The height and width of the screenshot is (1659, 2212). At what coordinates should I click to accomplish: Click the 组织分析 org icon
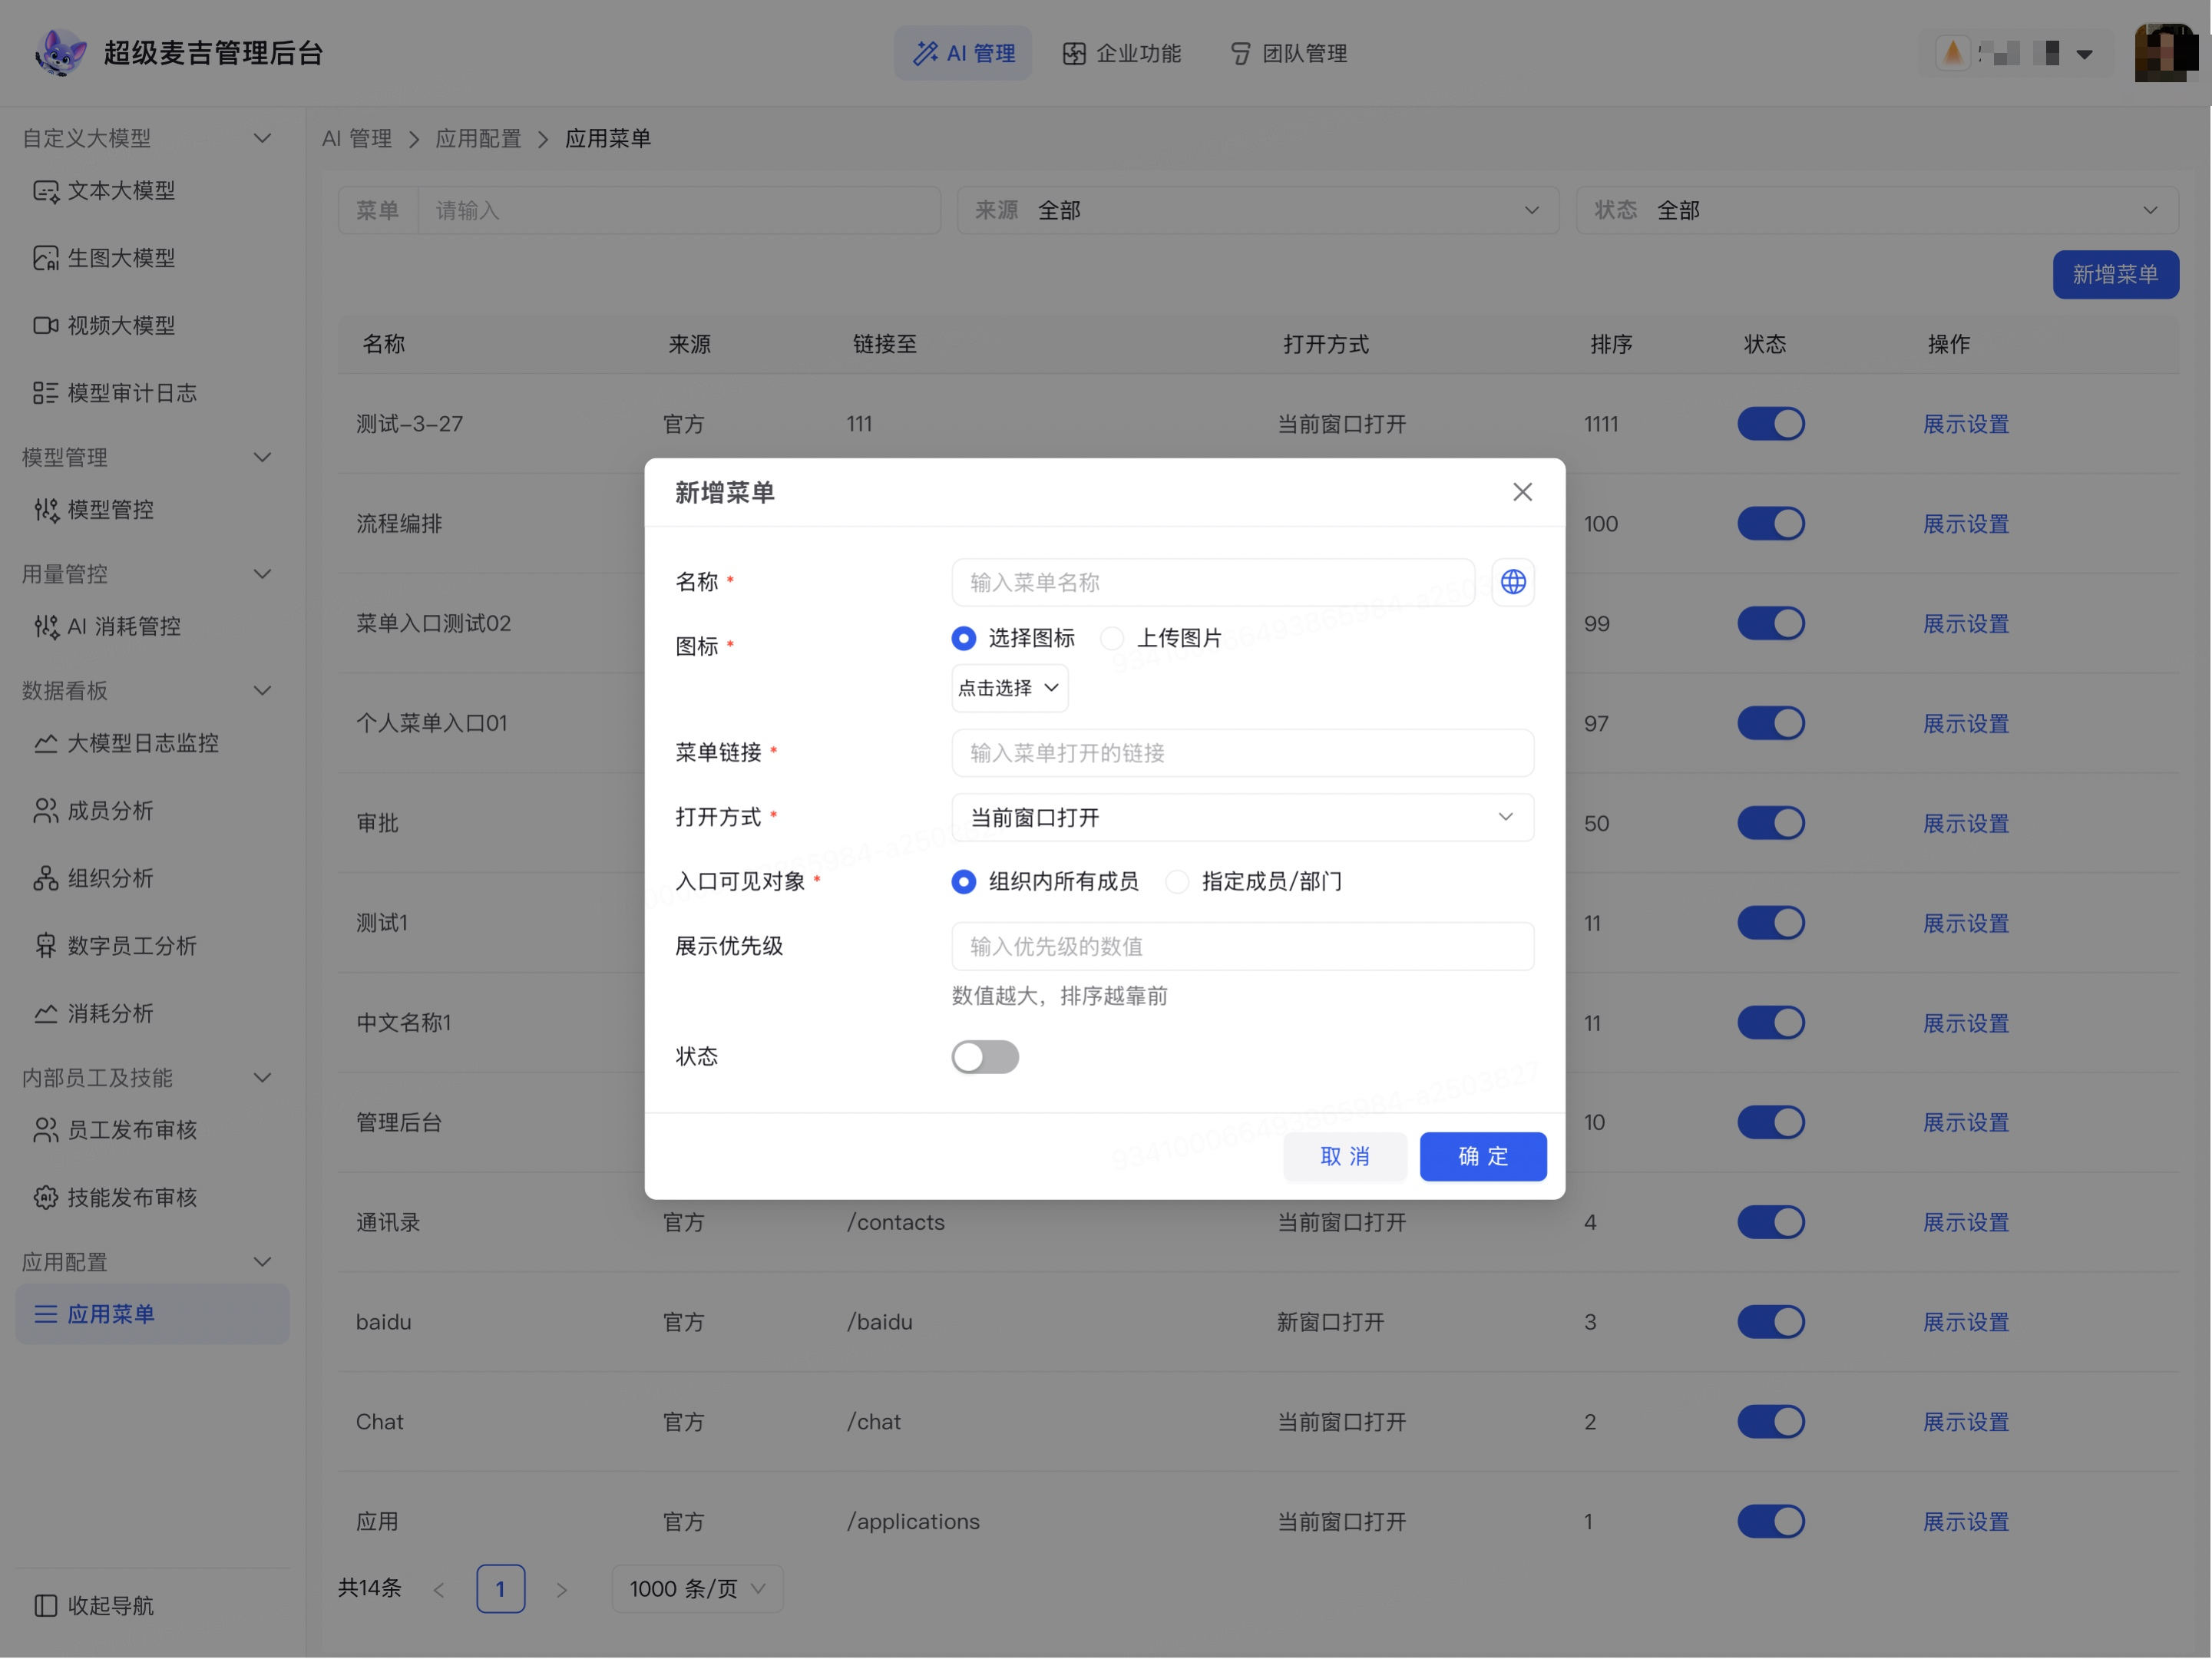click(x=46, y=878)
